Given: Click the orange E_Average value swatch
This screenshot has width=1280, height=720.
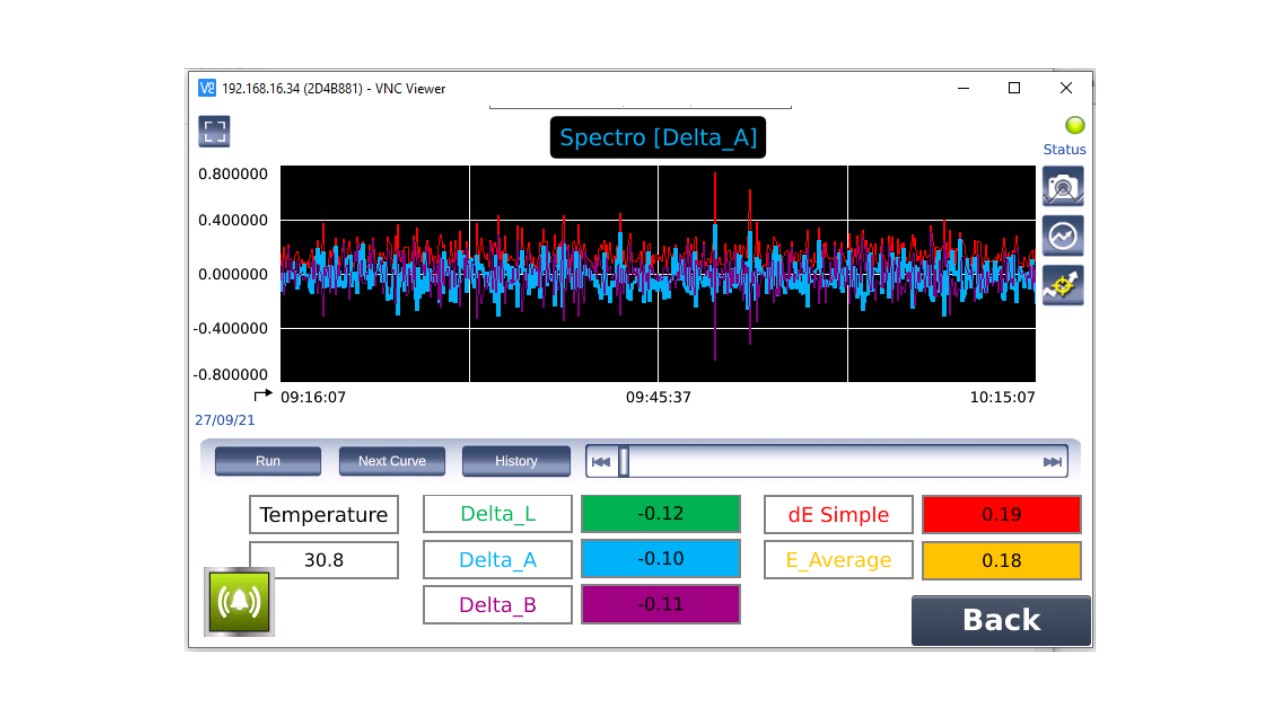Looking at the screenshot, I should pyautogui.click(x=1001, y=560).
